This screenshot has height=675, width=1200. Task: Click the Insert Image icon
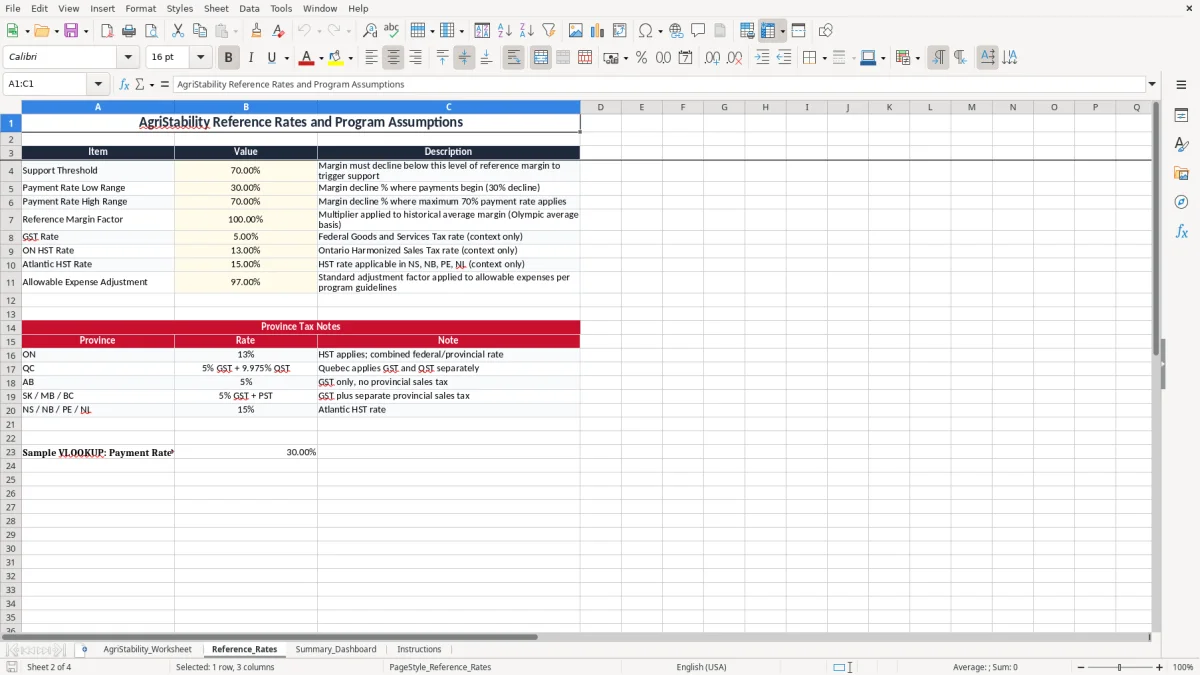click(576, 31)
